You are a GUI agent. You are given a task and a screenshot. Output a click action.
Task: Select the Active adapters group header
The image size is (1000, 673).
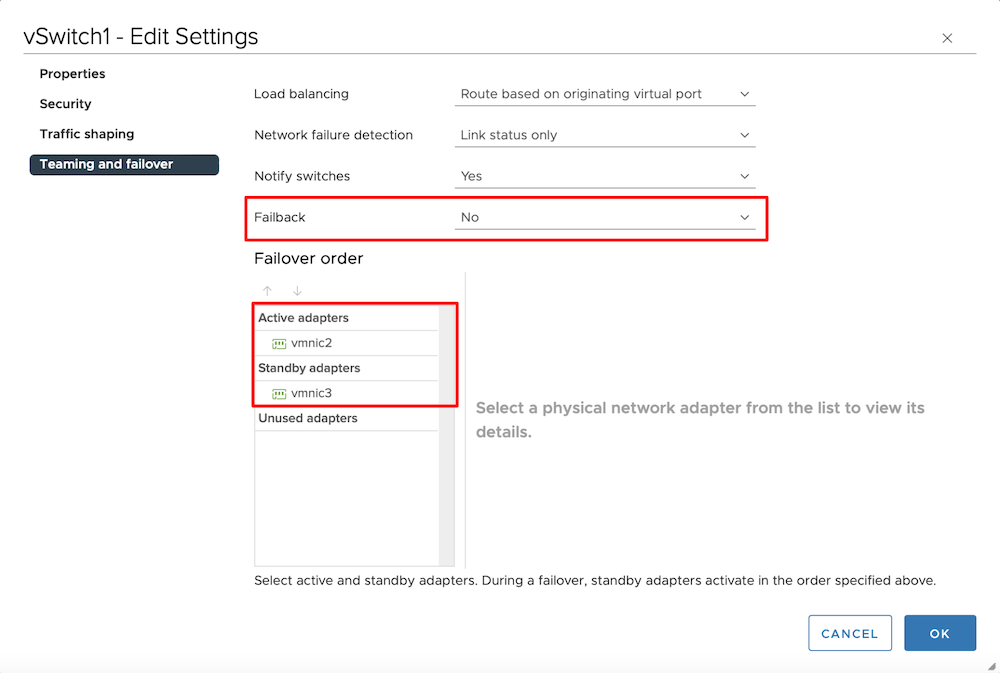[303, 318]
